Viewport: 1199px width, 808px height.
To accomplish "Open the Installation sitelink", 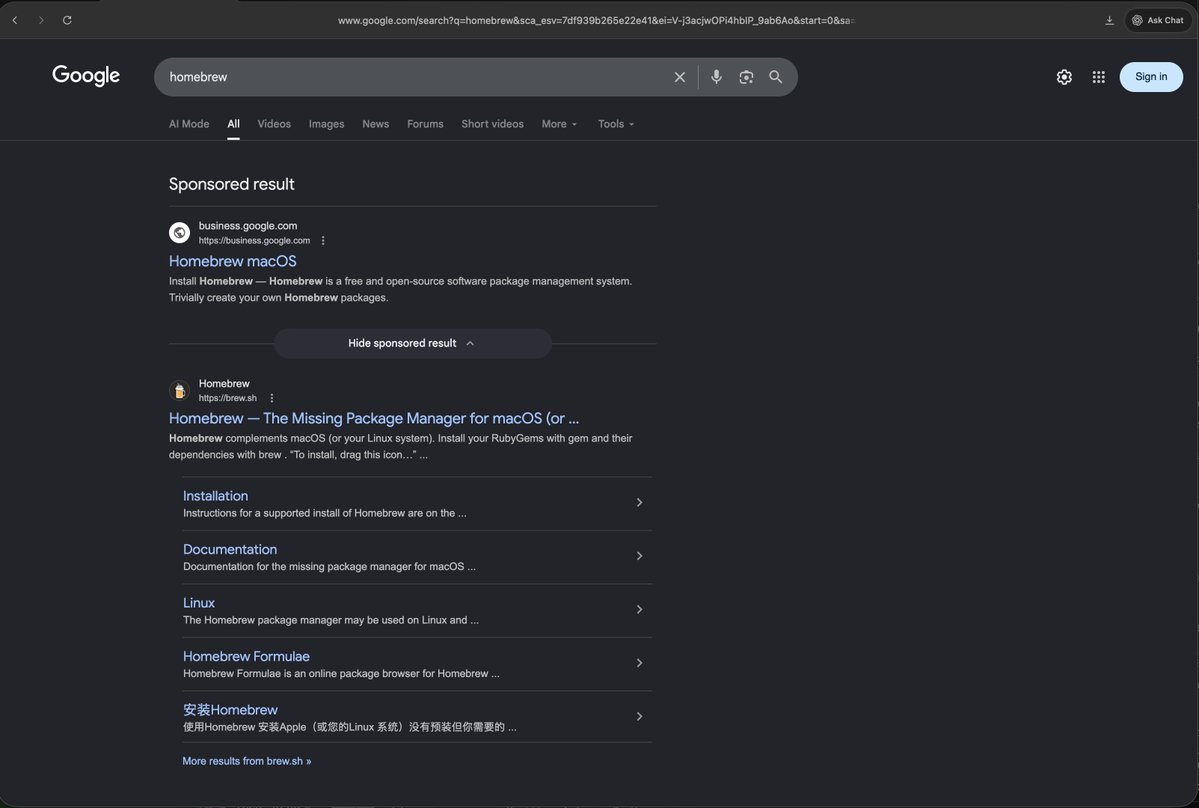I will click(216, 496).
